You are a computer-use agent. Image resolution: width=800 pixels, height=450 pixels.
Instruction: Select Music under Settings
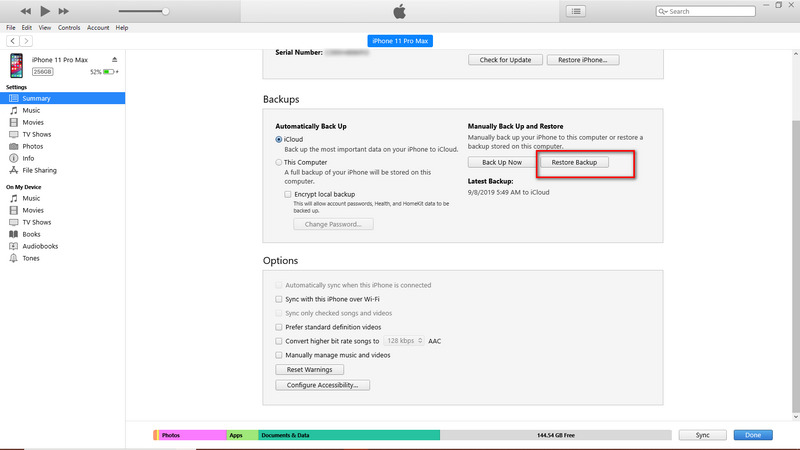point(31,110)
